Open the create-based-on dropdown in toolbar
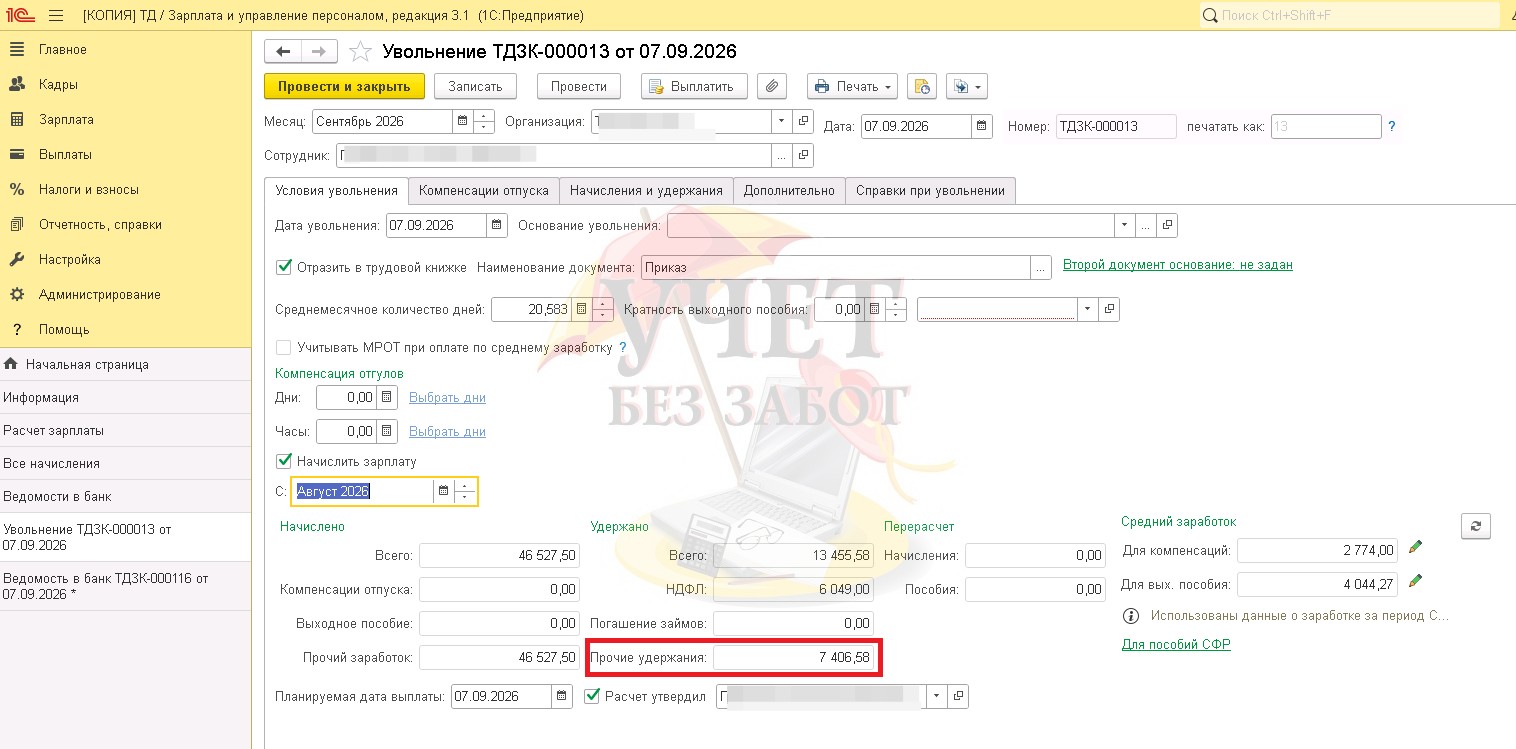Screen dimensions: 1516x749 (966, 86)
